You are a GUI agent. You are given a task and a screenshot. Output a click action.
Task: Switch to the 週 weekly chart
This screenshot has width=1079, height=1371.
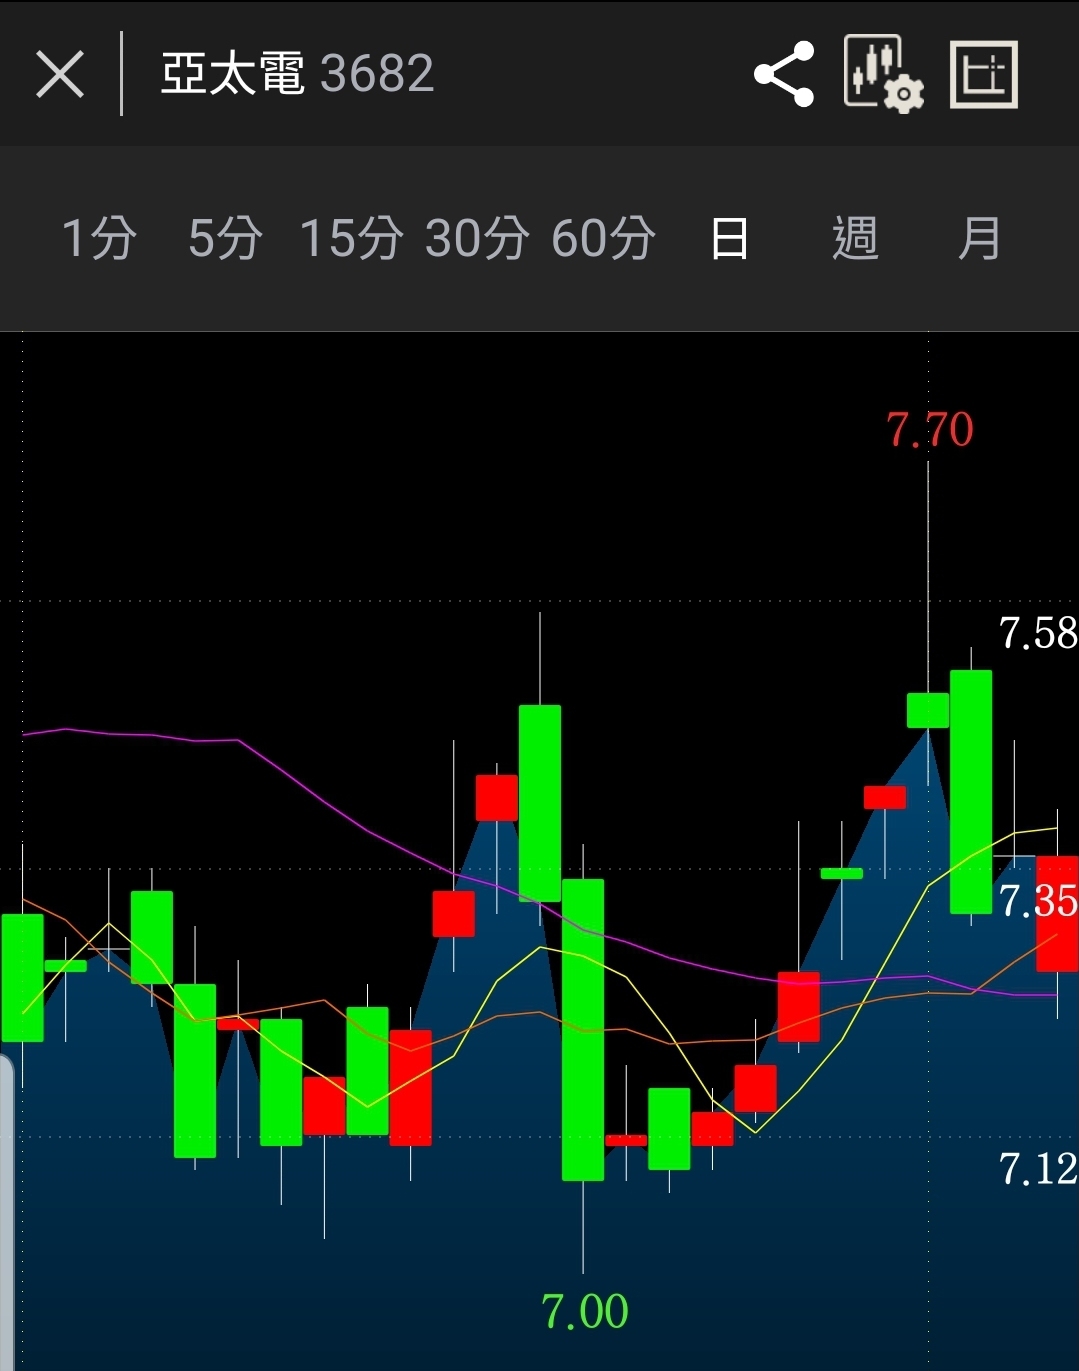tap(855, 239)
